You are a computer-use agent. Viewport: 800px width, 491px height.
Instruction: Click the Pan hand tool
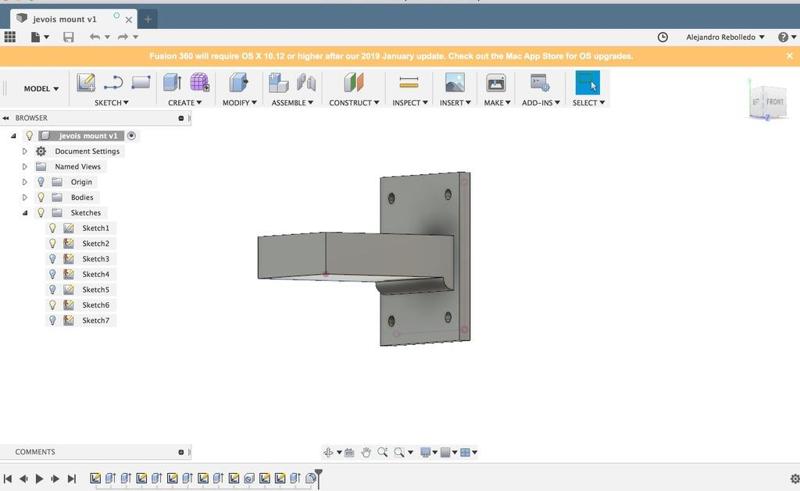[366, 452]
